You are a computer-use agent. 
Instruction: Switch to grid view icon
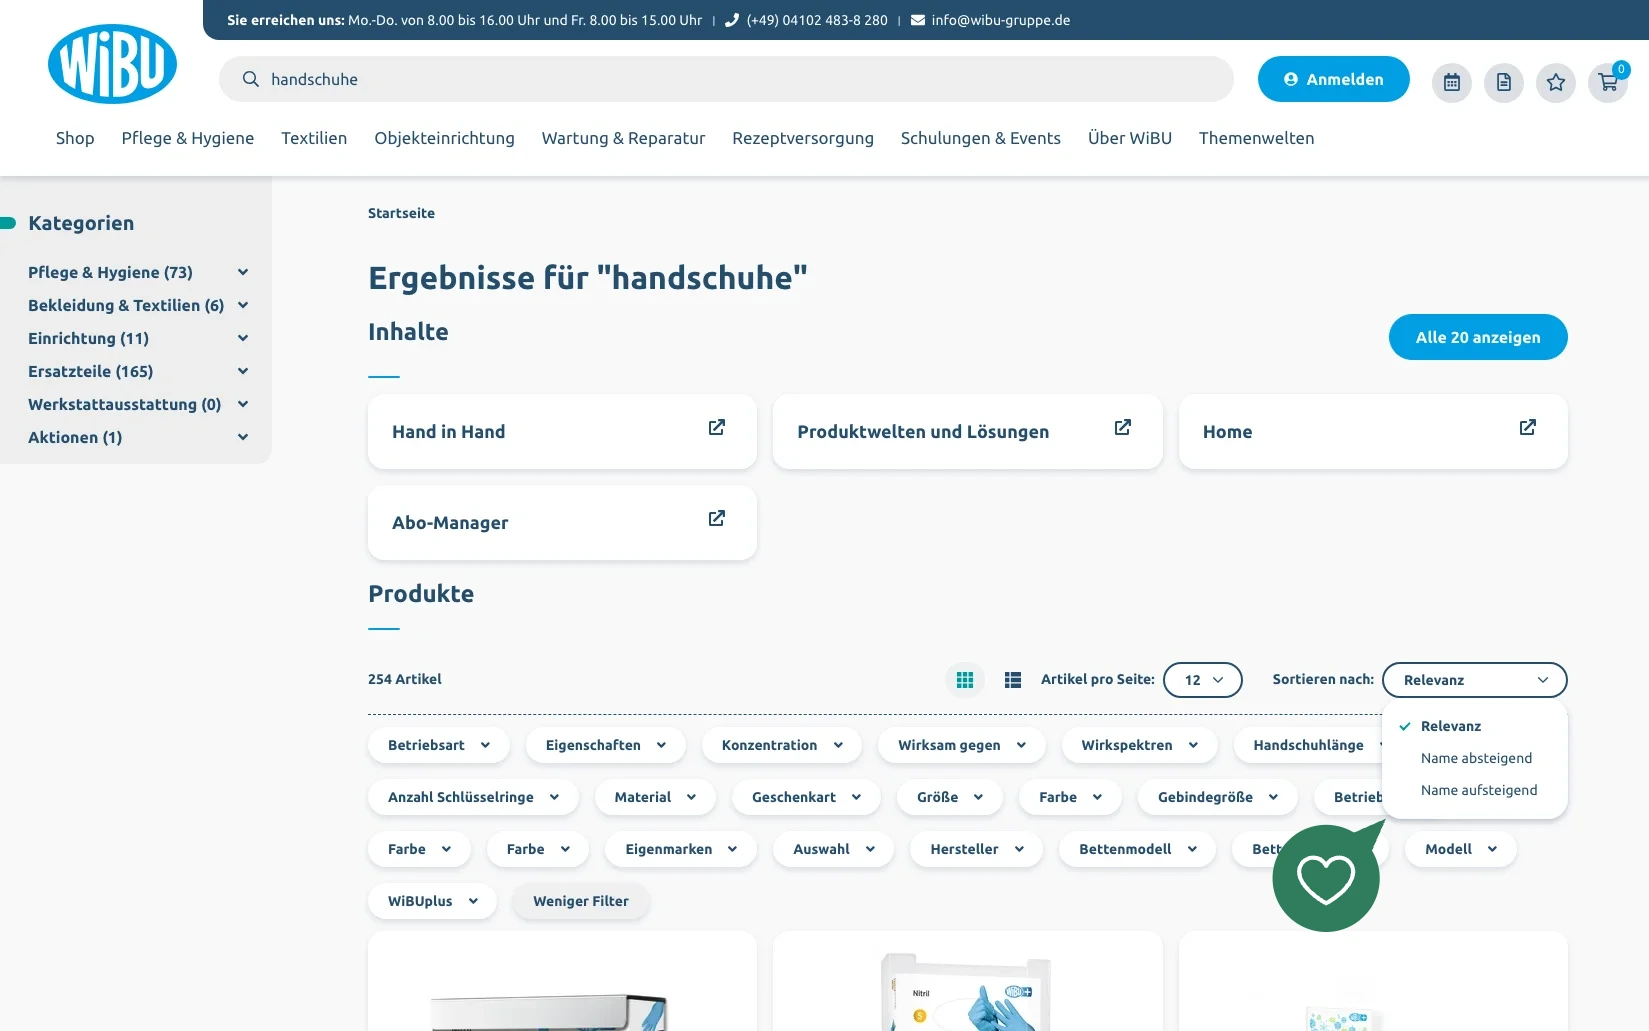pyautogui.click(x=965, y=680)
